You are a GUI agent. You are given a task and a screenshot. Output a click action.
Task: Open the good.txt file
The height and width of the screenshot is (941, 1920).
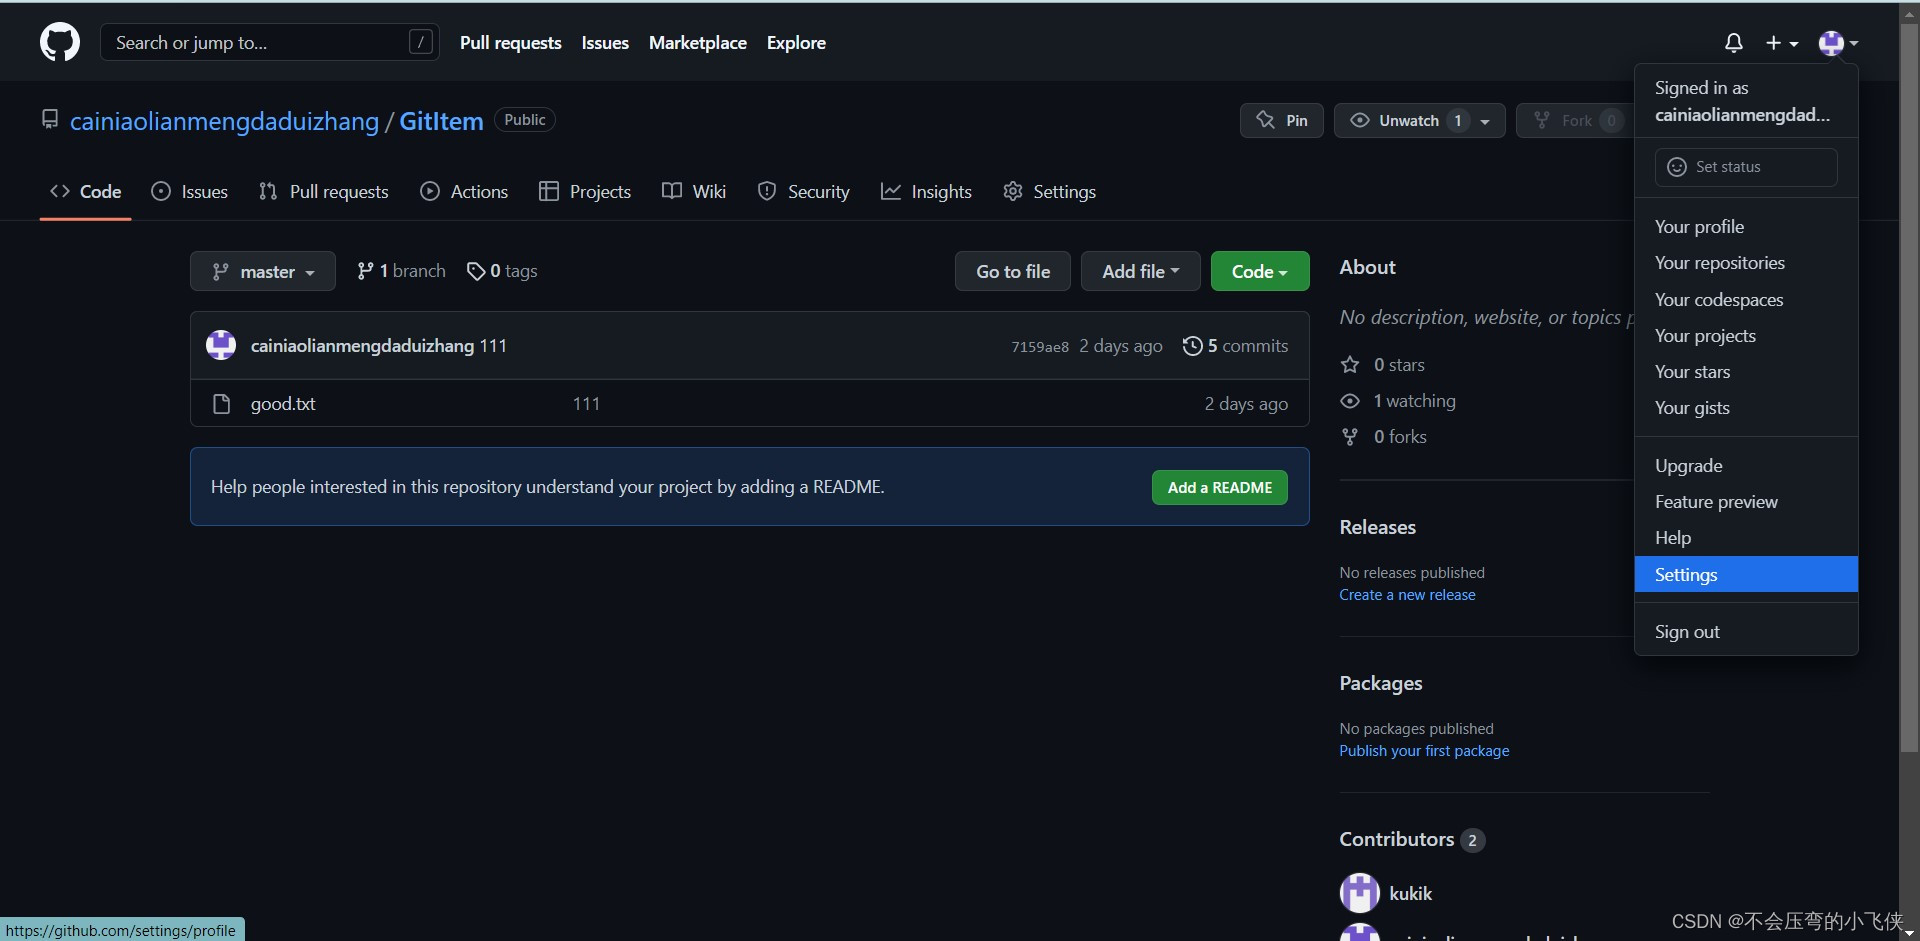click(x=283, y=404)
